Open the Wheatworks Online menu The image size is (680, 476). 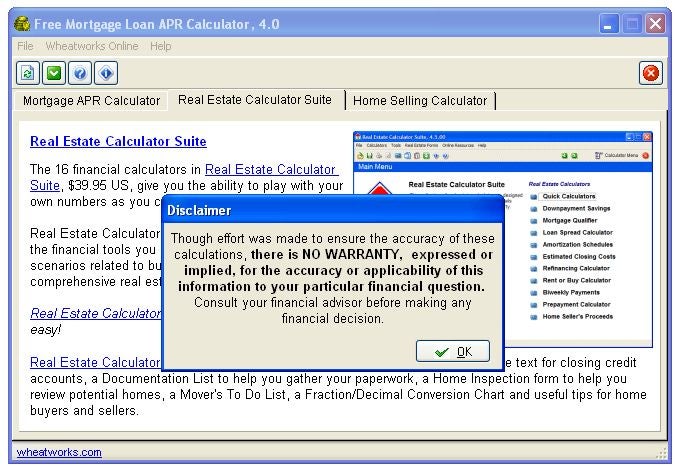click(92, 46)
